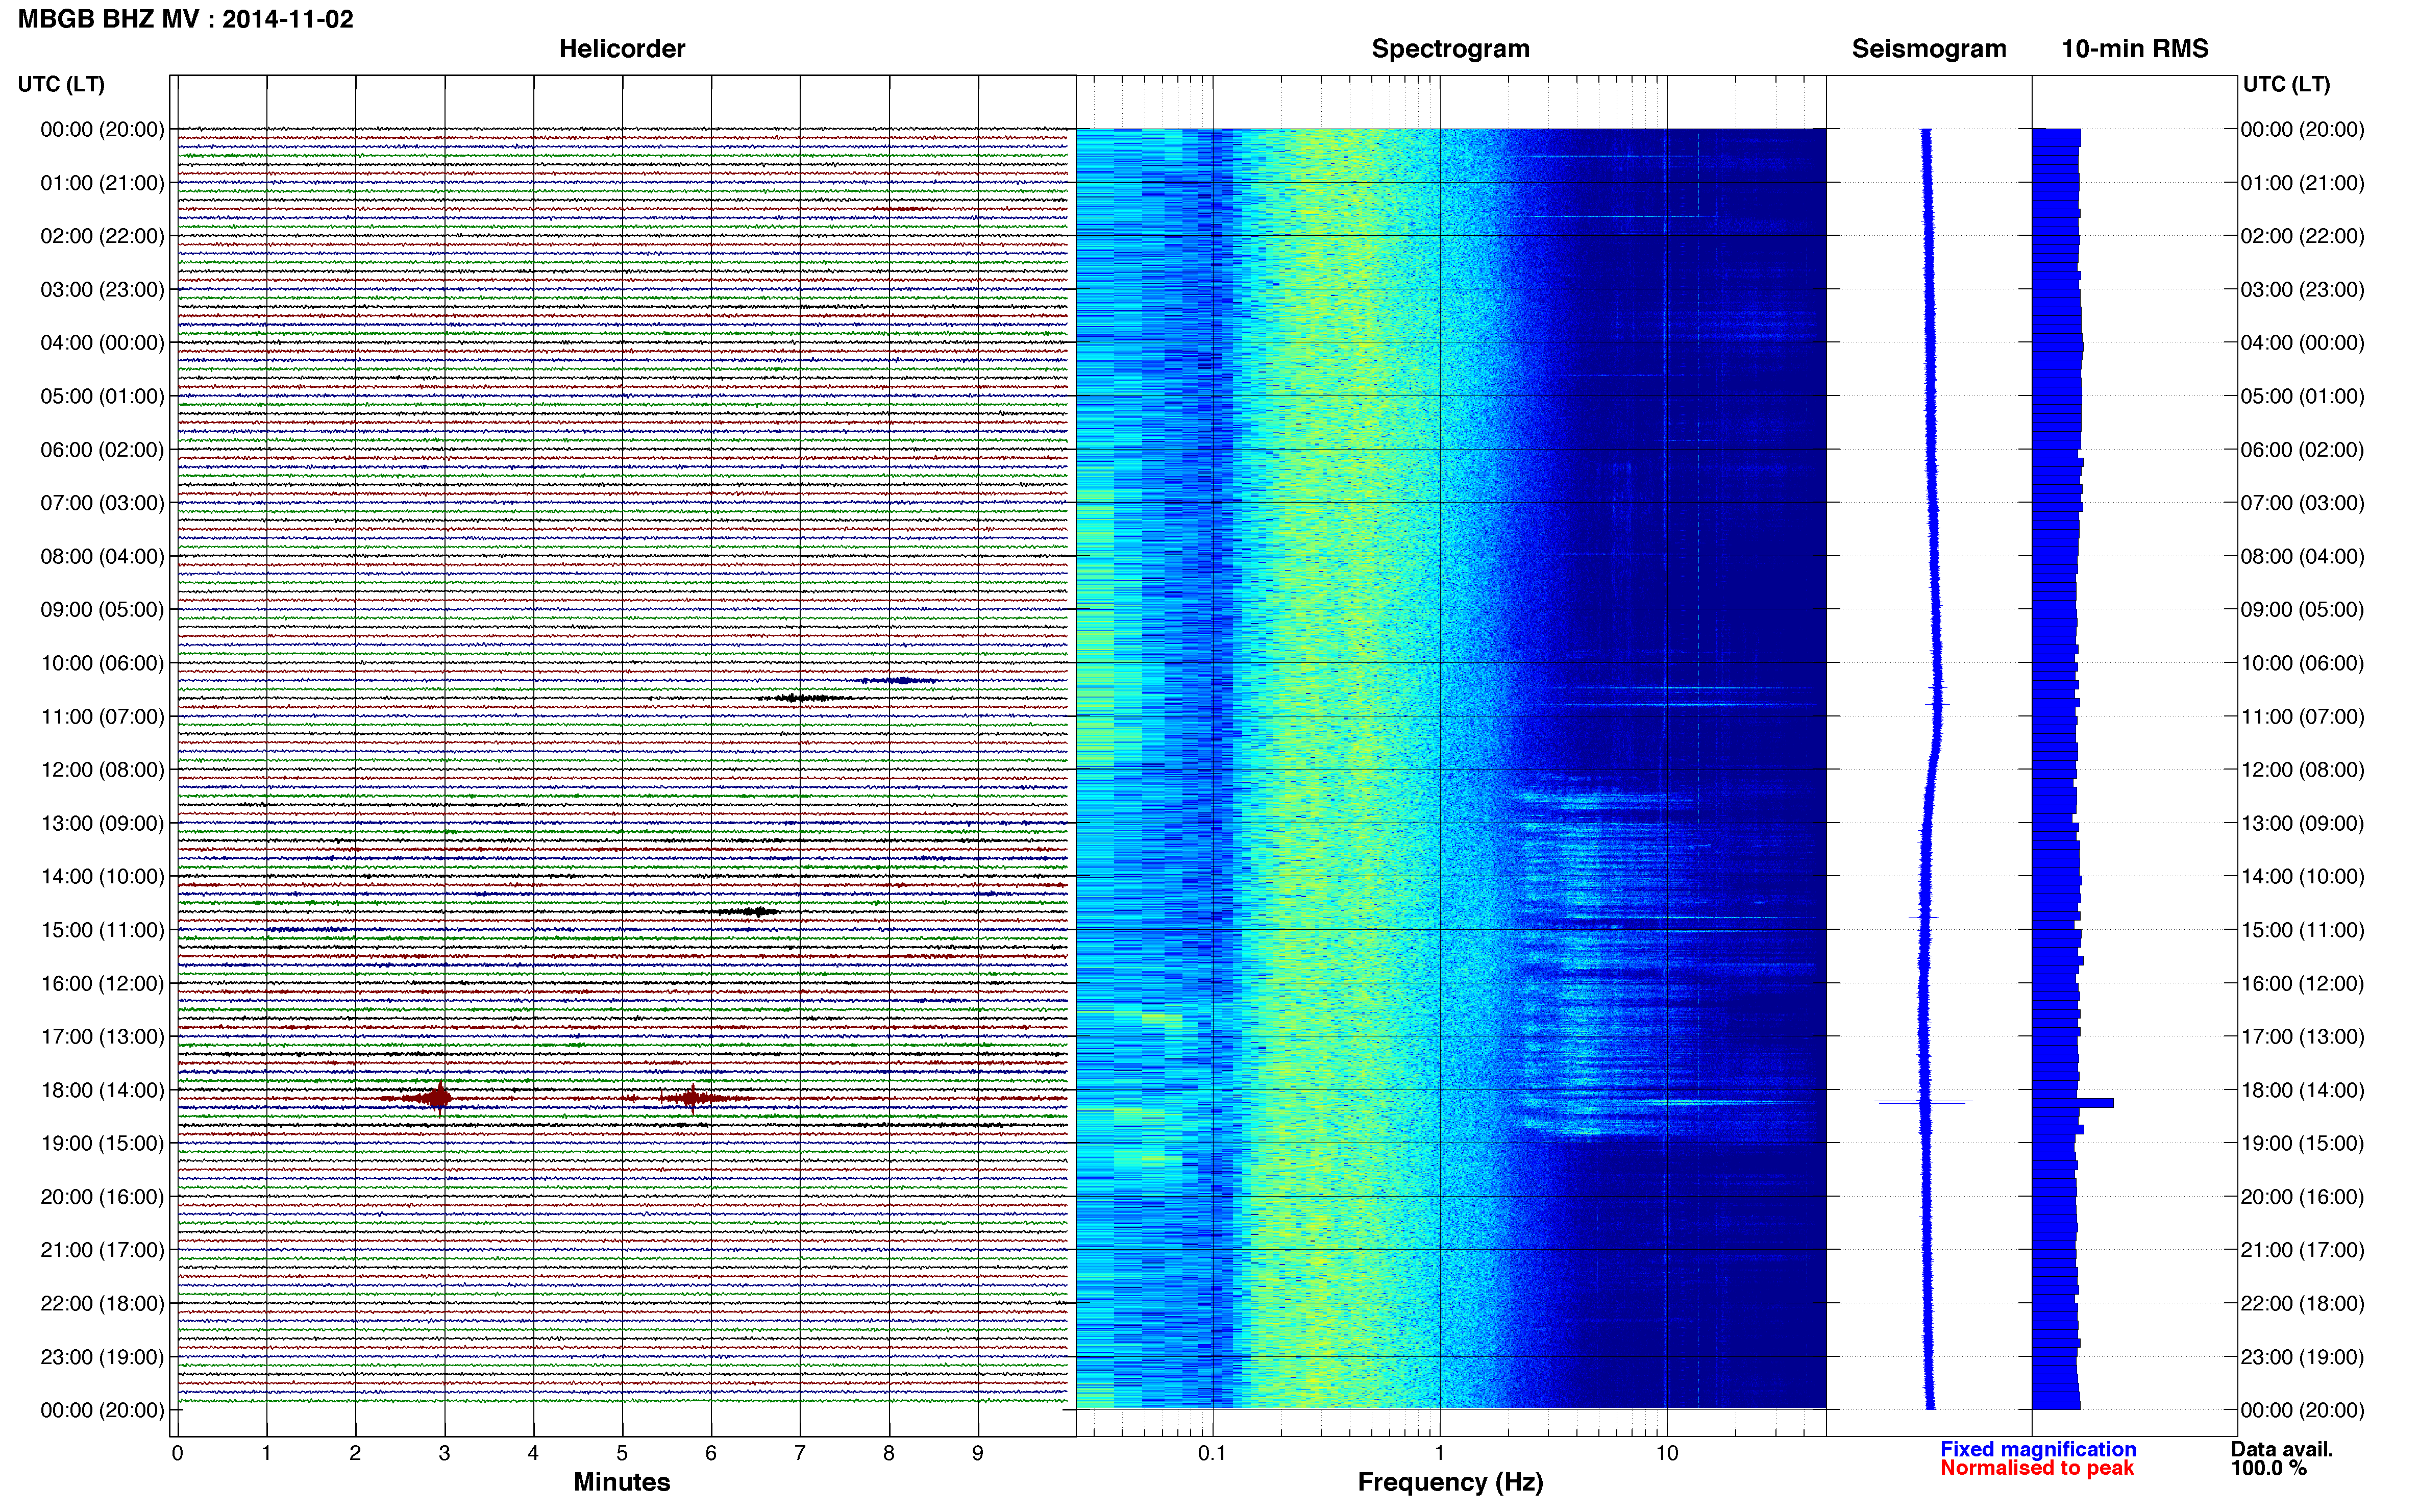This screenshot has height=1512, width=2419.
Task: Click the 22:00 (18:00) label on the helicorder time axis
Action: click(102, 1304)
